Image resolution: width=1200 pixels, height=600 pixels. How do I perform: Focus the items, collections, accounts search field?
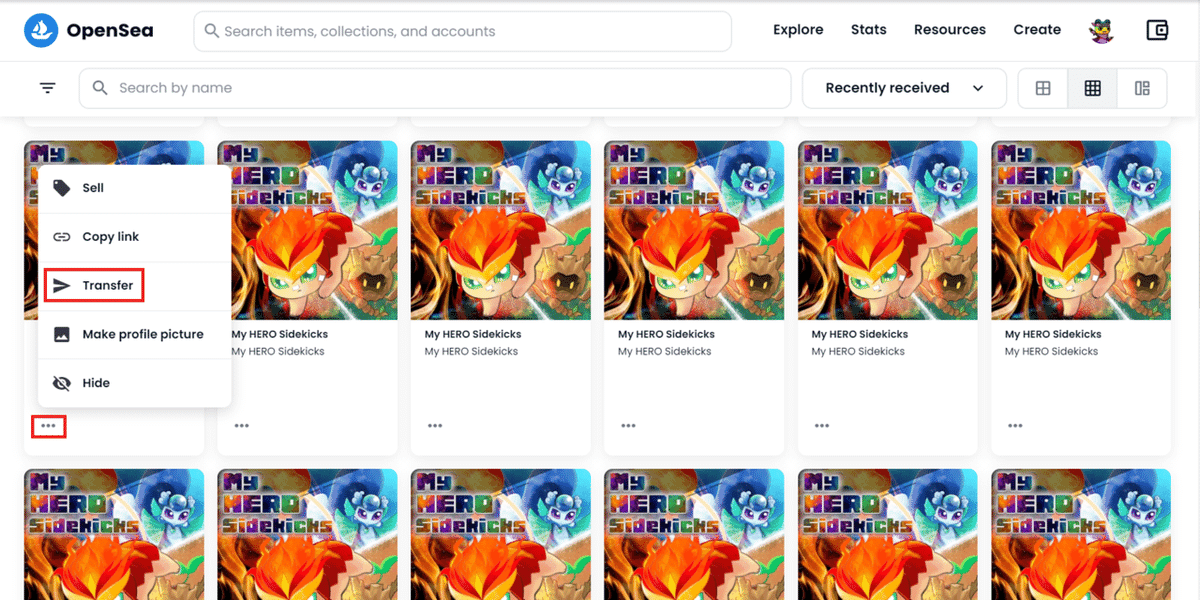pos(463,31)
